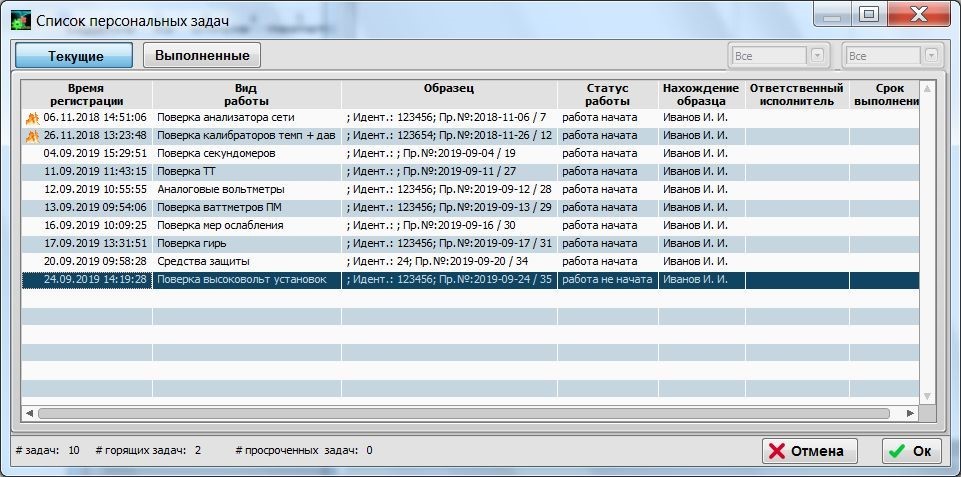Click the flame icon on the 26.11.2018 task
Viewport: 961px width, 477px height.
point(32,136)
